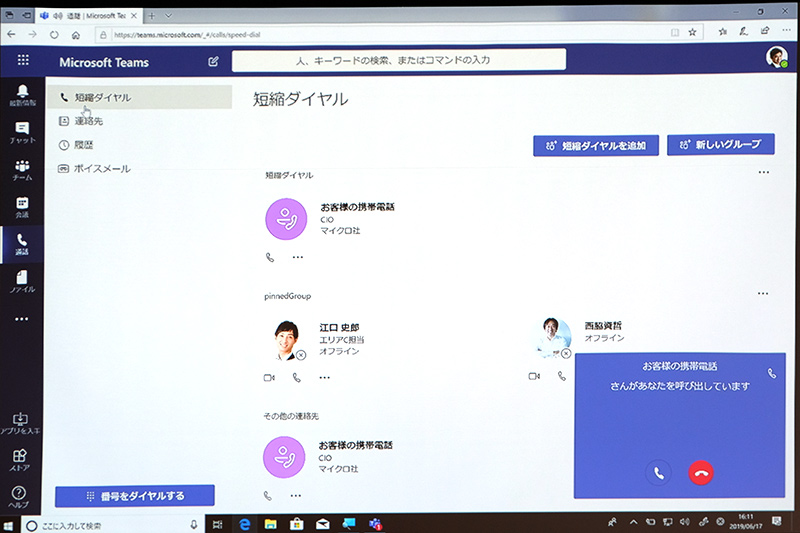The image size is (800, 533).
Task: Start video call with 江口 史郎
Action: coord(269,378)
